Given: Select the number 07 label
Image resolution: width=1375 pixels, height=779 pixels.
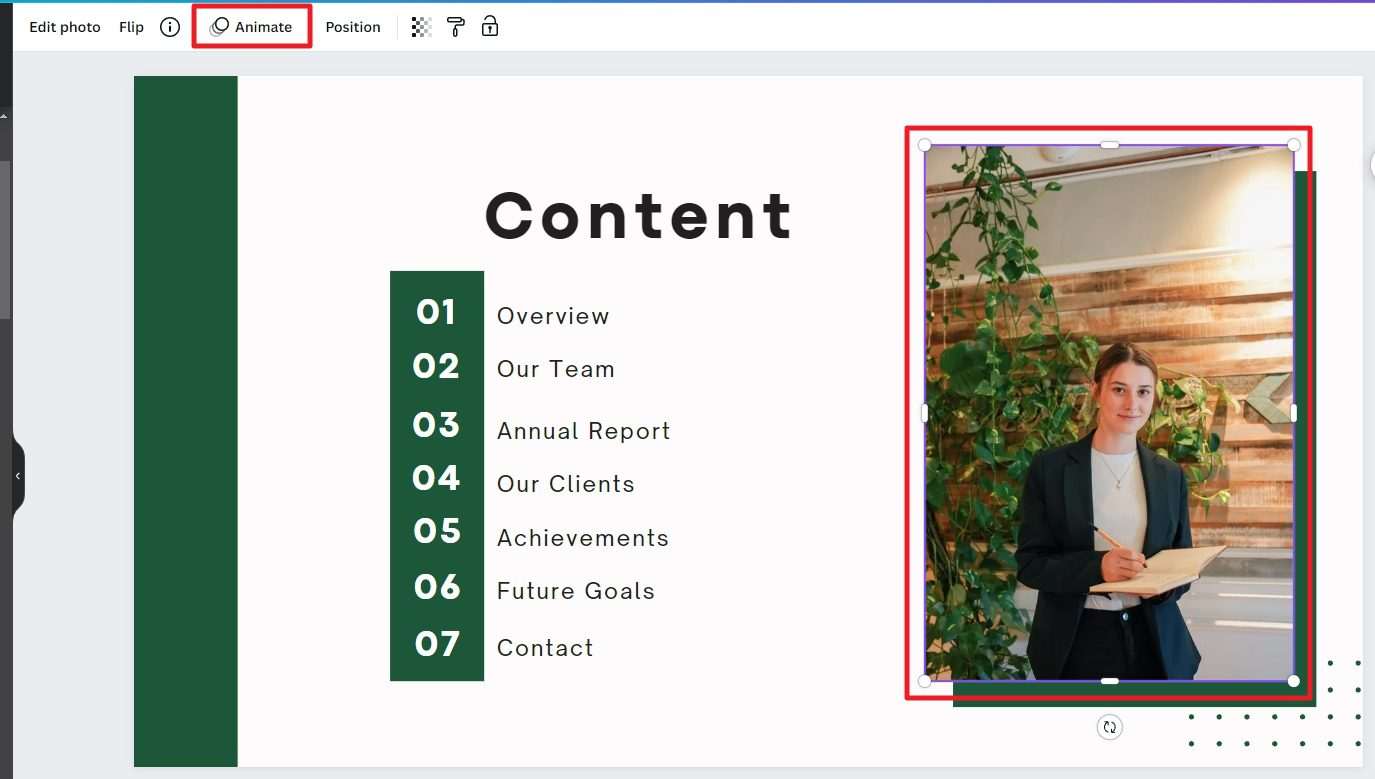Looking at the screenshot, I should pyautogui.click(x=437, y=644).
